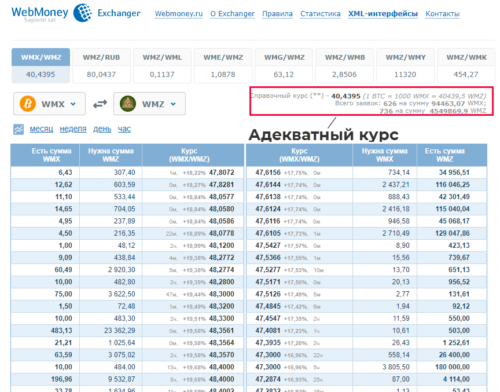This screenshot has width=500, height=392.
Task: Click the green WMZ pyramid icon
Action: [128, 104]
